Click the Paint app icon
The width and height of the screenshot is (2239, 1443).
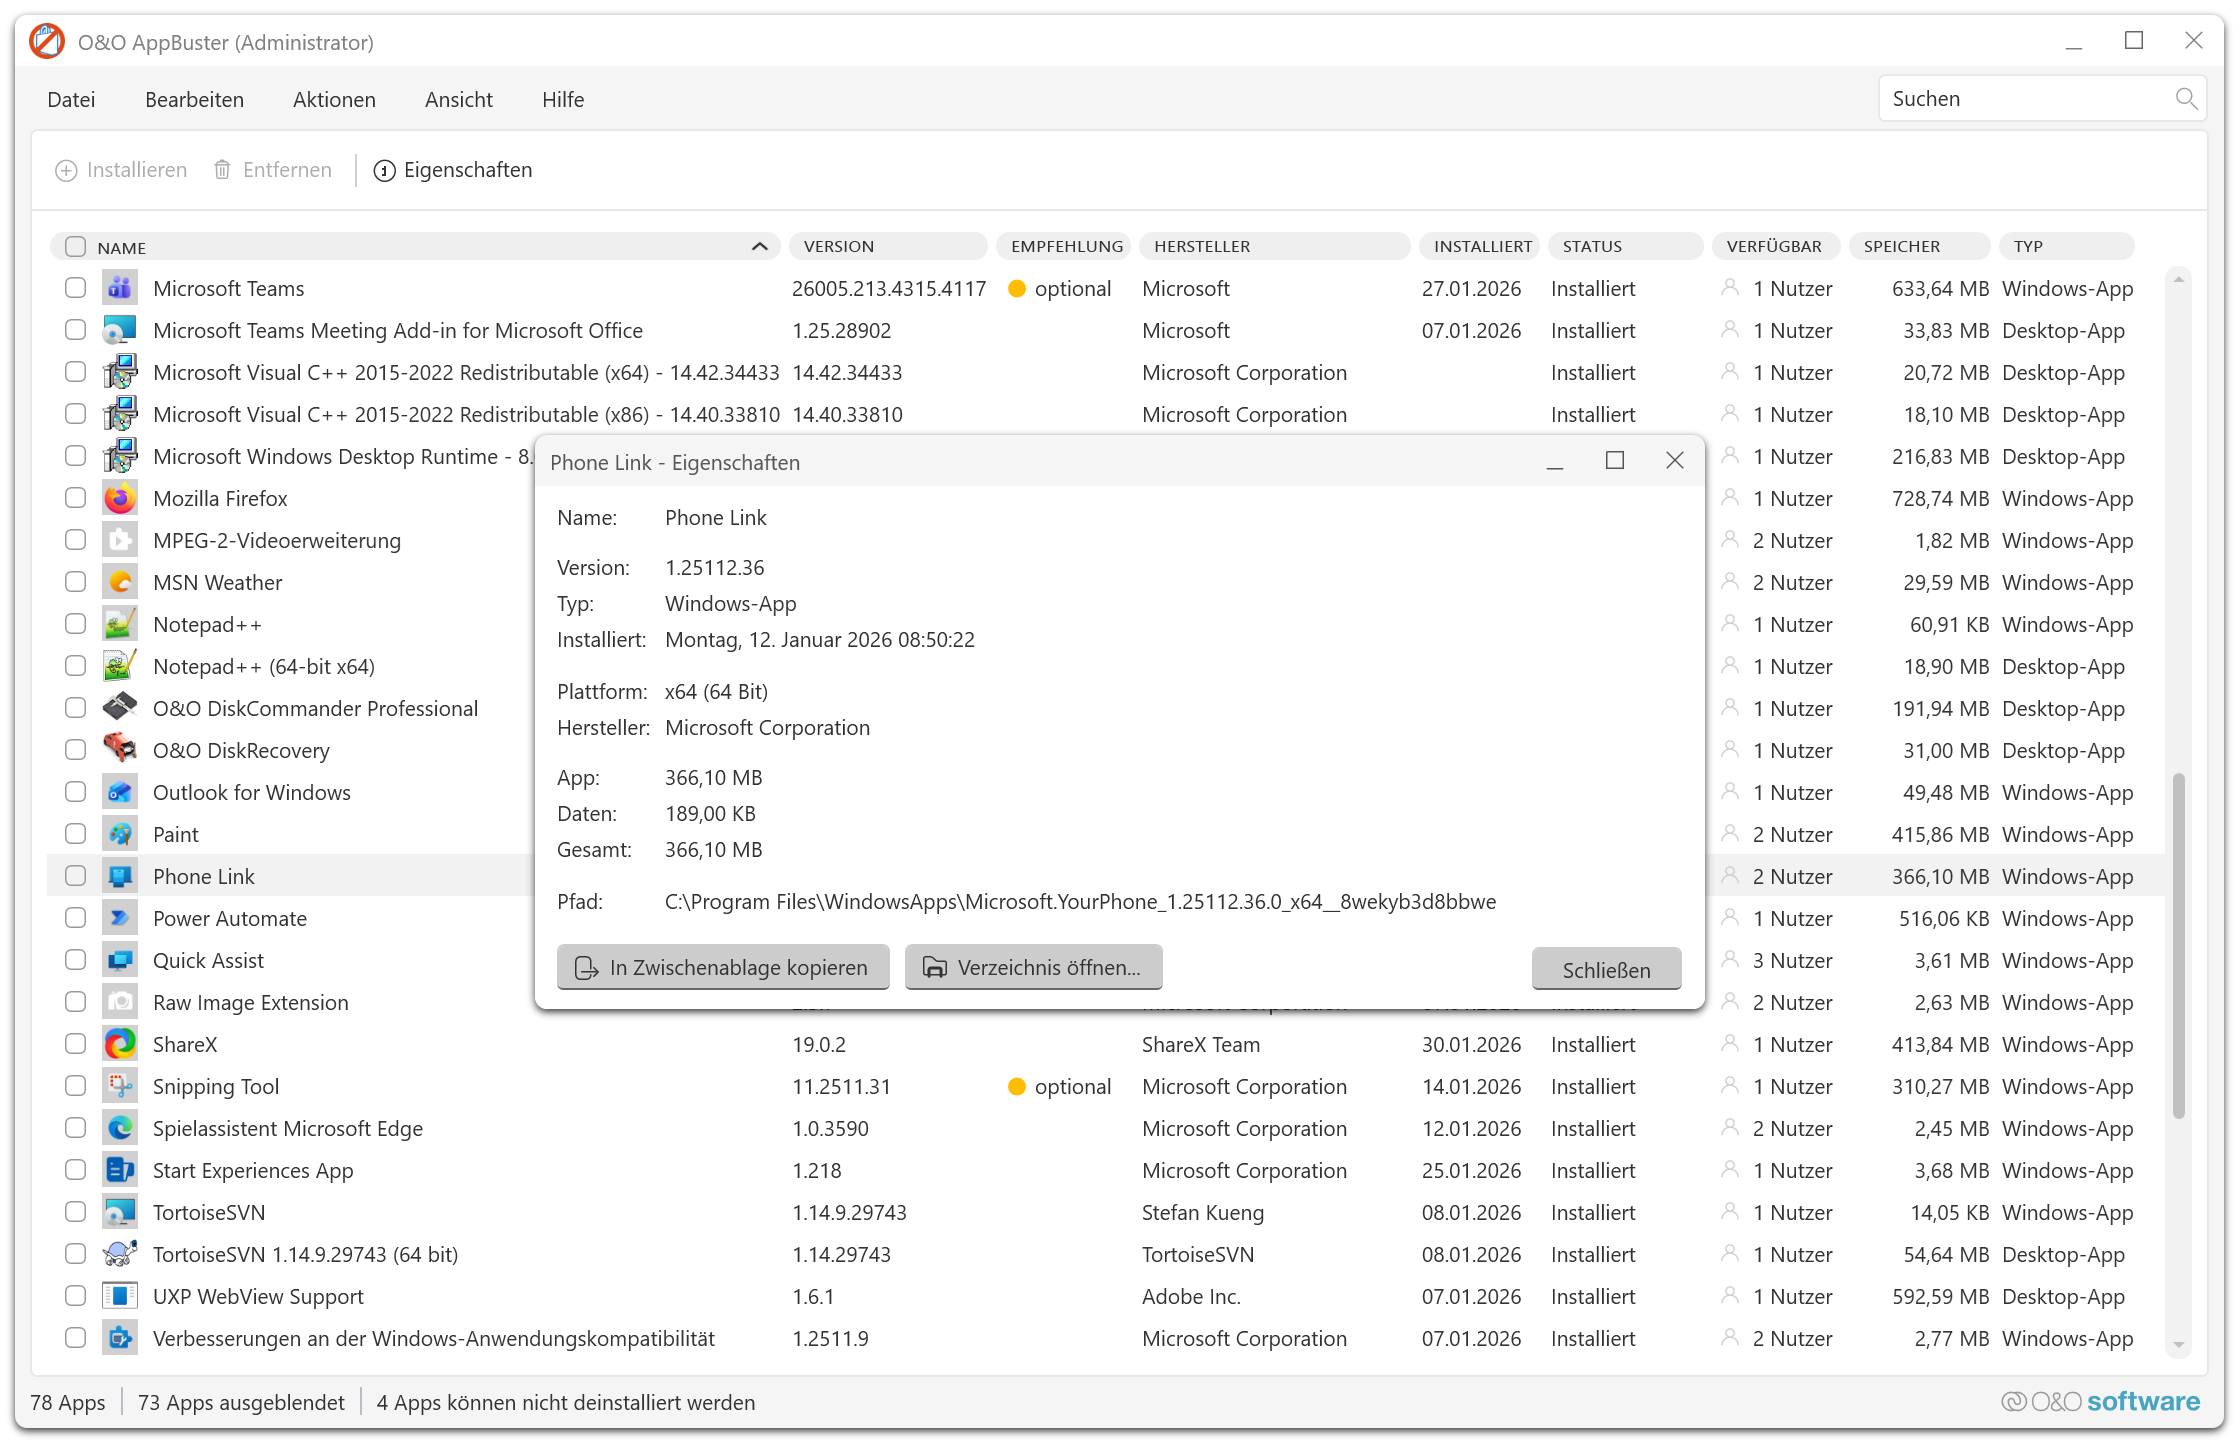pyautogui.click(x=120, y=834)
